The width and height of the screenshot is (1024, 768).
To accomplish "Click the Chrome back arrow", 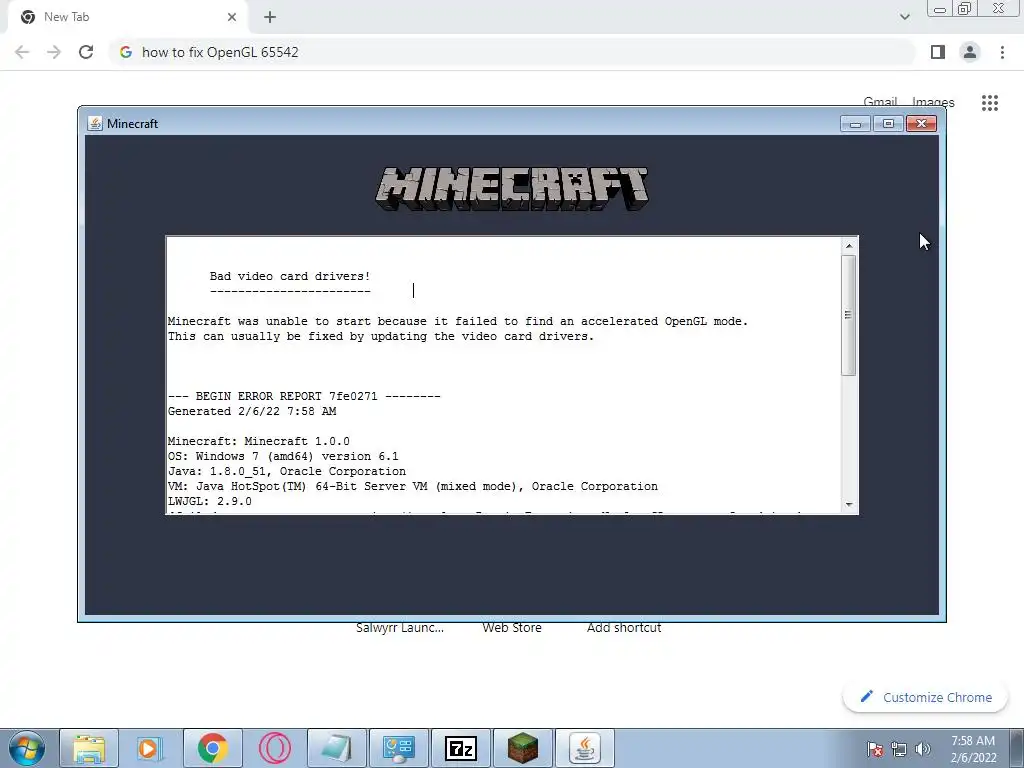I will [22, 52].
